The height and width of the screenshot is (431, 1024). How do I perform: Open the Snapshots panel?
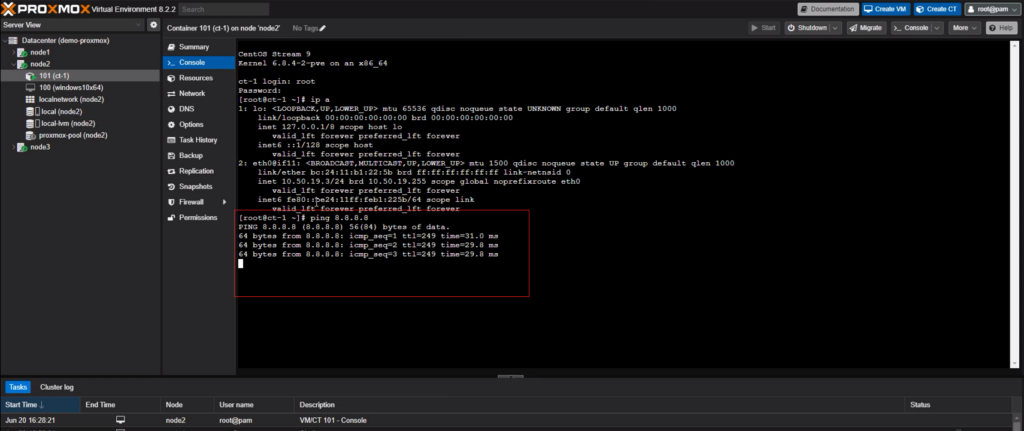click(x=195, y=187)
